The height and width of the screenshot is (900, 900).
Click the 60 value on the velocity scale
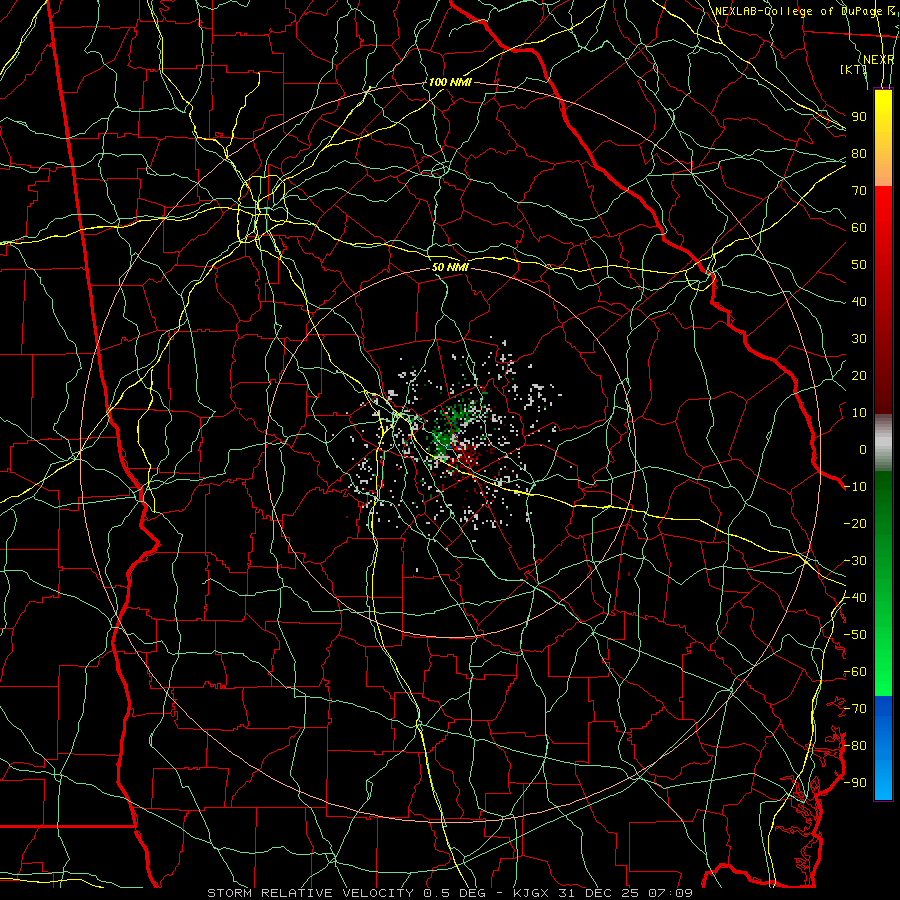pyautogui.click(x=859, y=227)
